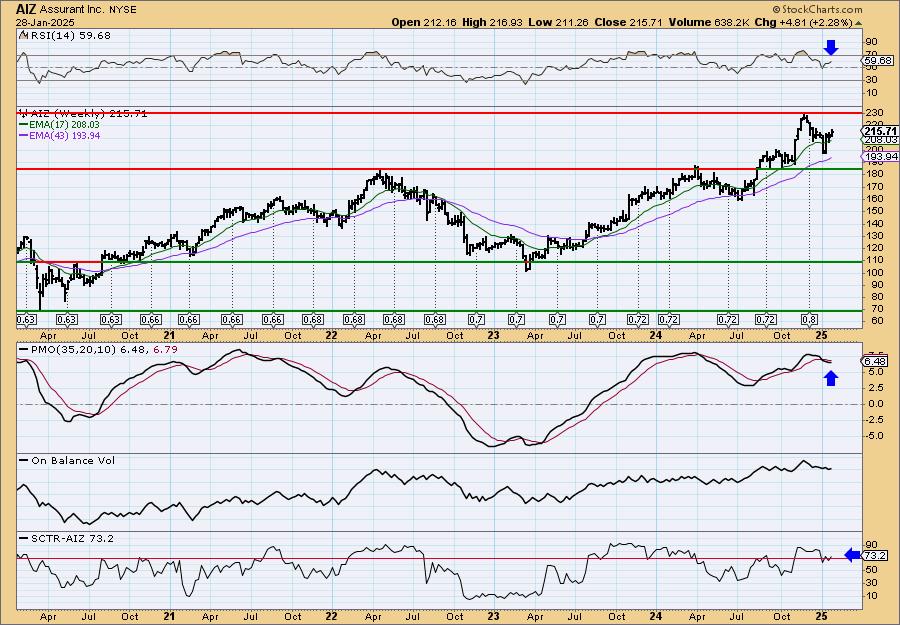Click the 90 label on the RSI panel axis
The width and height of the screenshot is (900, 625).
point(872,42)
